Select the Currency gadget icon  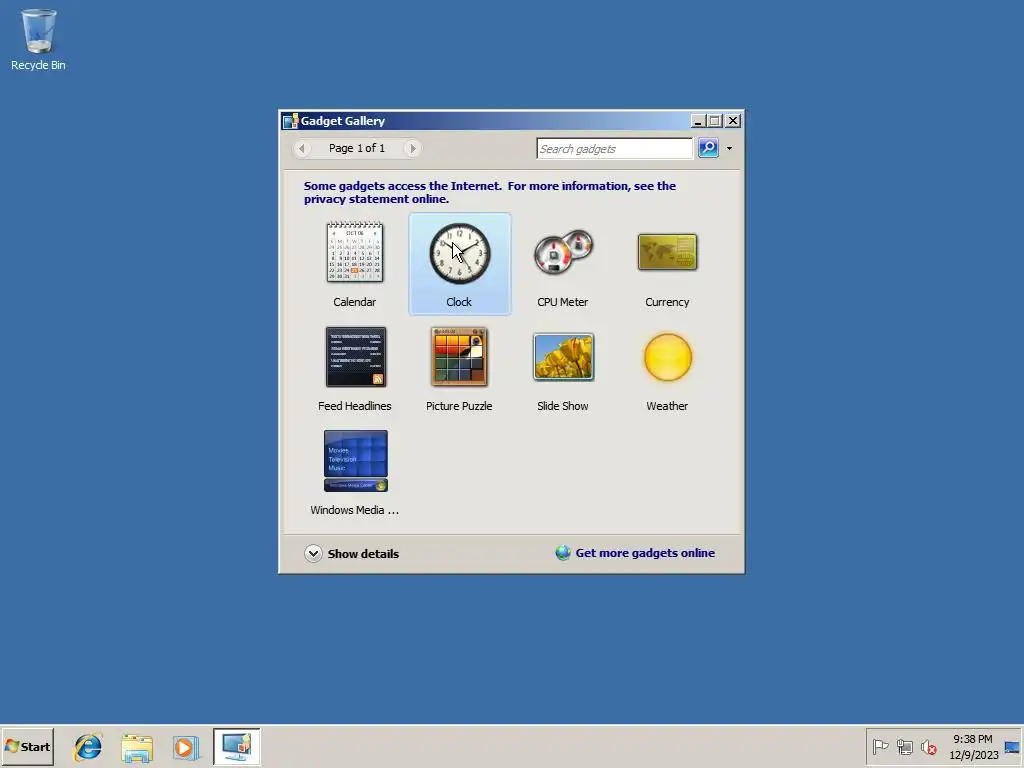(x=667, y=252)
